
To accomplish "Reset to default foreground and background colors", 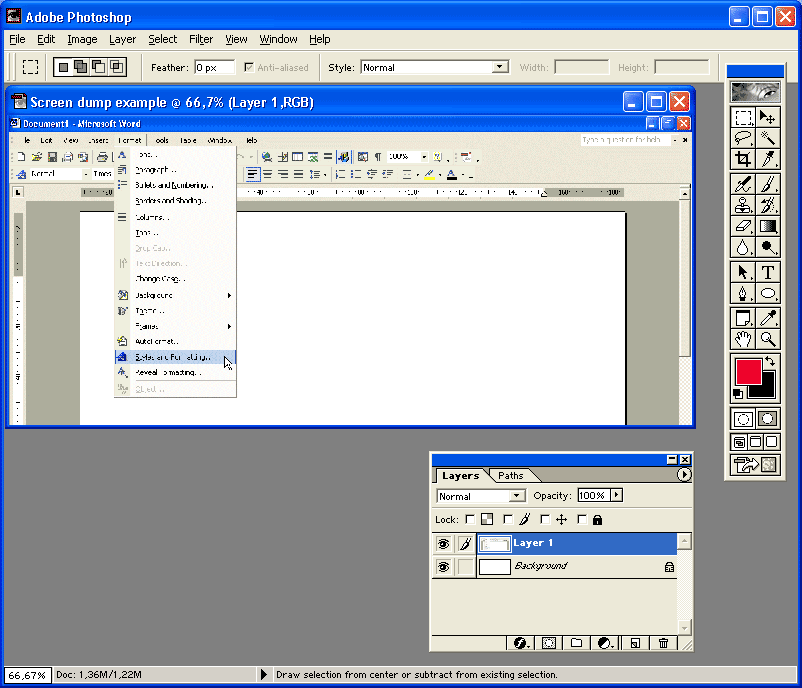I will click(x=738, y=393).
